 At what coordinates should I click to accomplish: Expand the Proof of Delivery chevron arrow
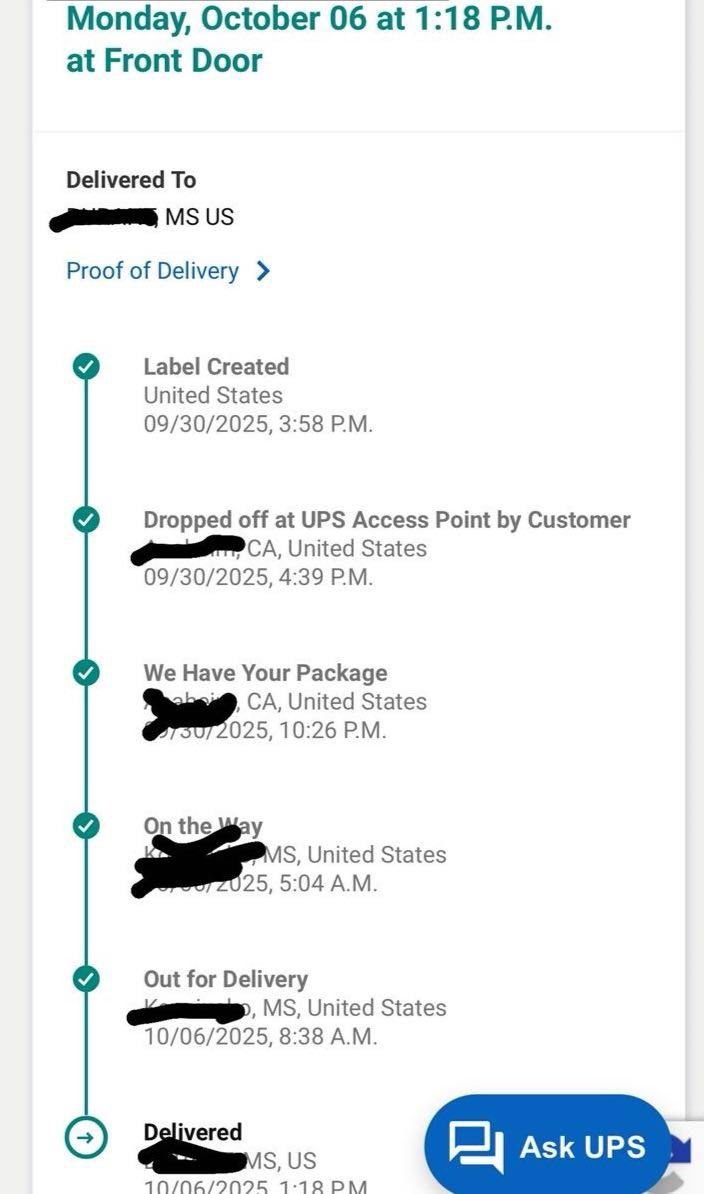(263, 271)
